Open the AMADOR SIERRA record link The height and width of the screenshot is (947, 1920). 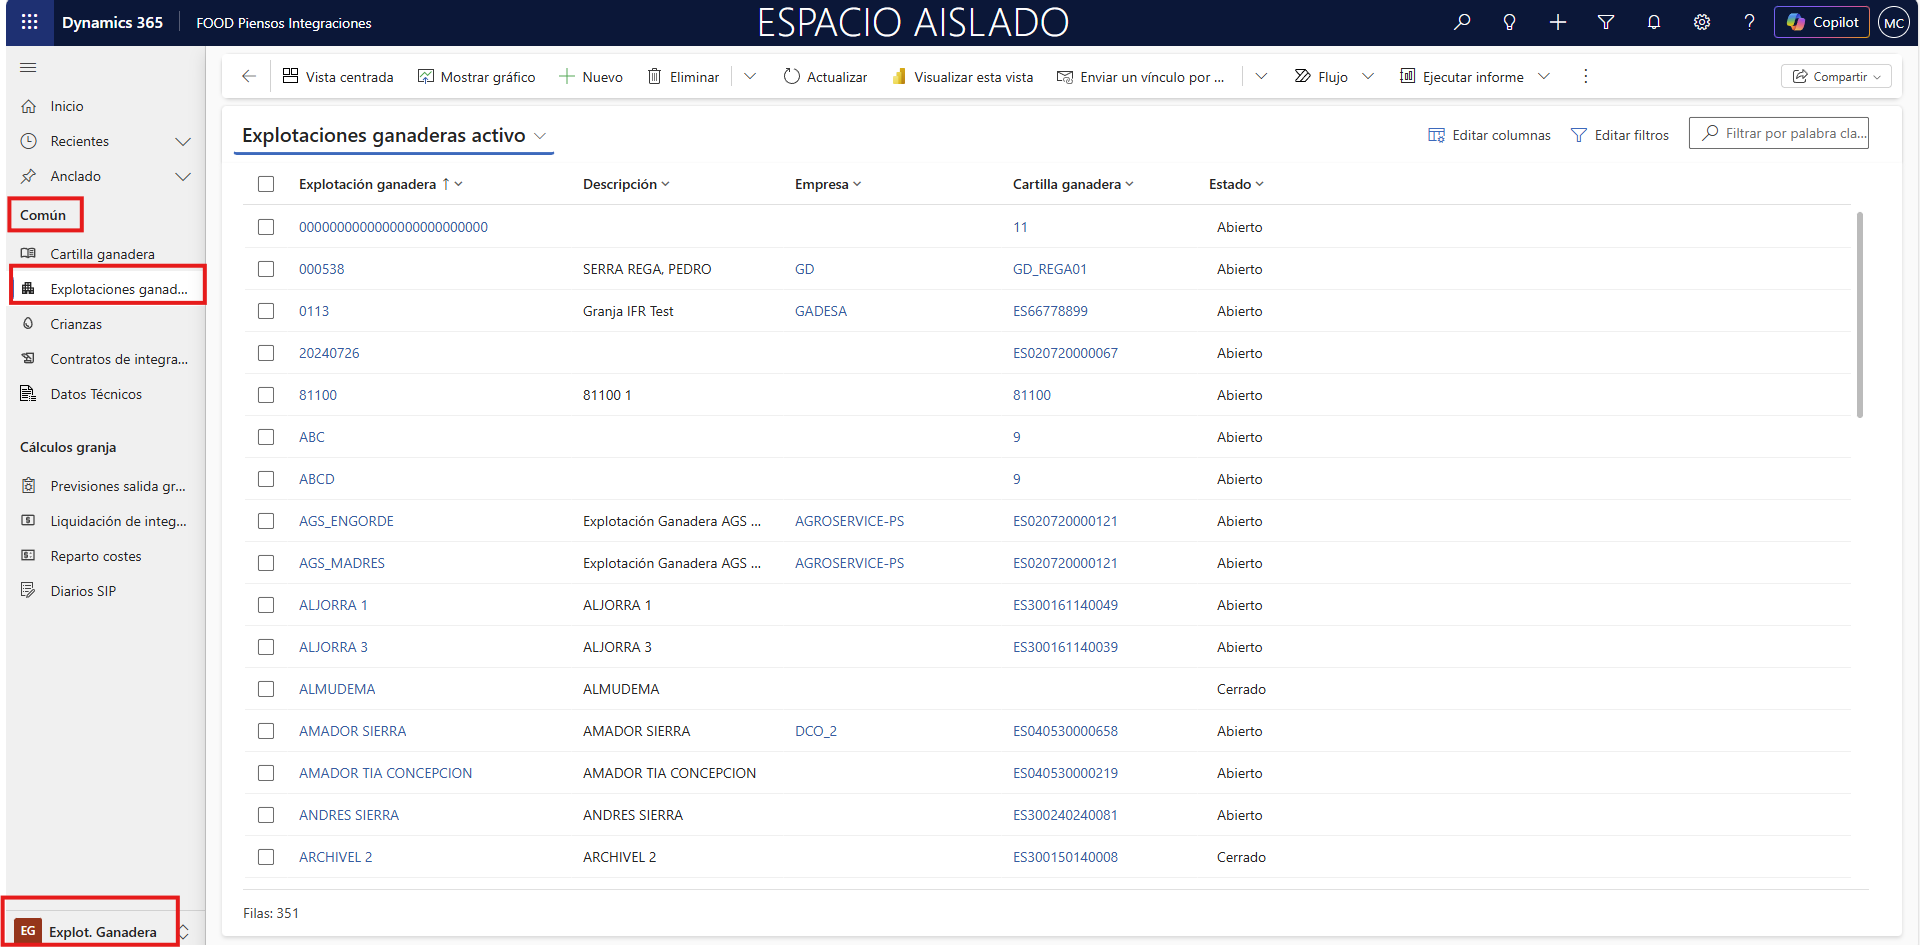(352, 731)
